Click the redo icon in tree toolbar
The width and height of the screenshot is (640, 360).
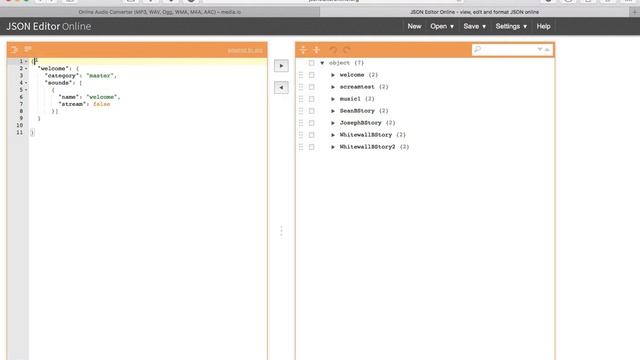coord(347,50)
